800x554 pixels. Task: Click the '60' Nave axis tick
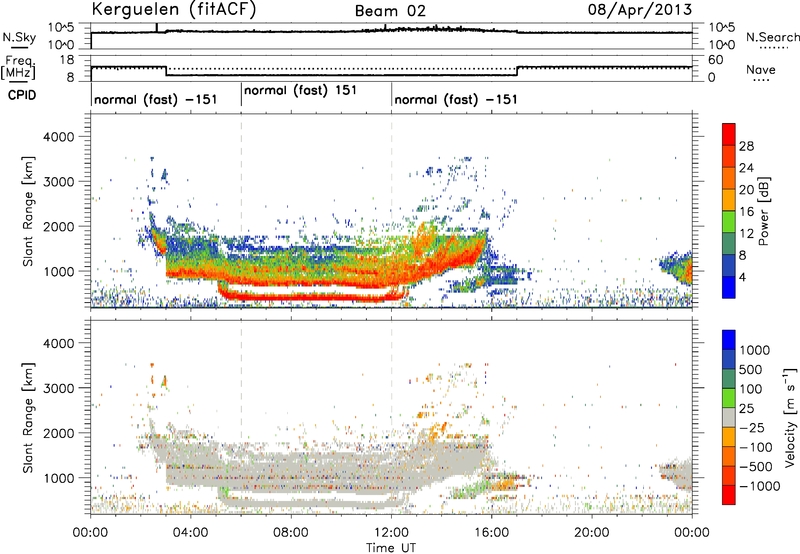click(716, 60)
